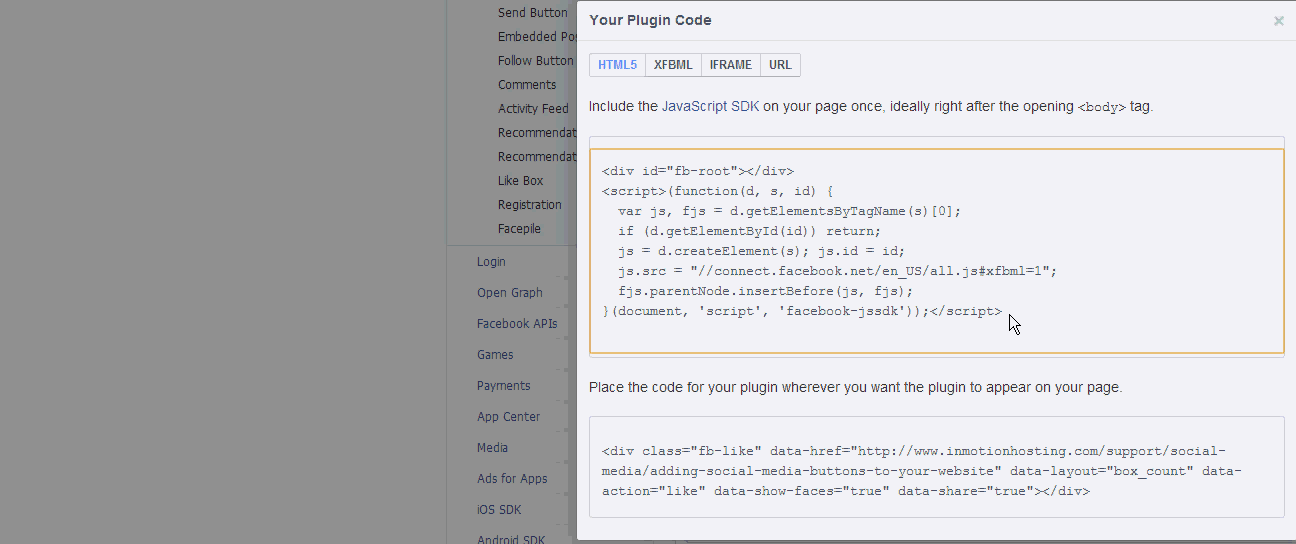The image size is (1296, 544).
Task: Select the XFBML tab
Action: click(x=673, y=65)
